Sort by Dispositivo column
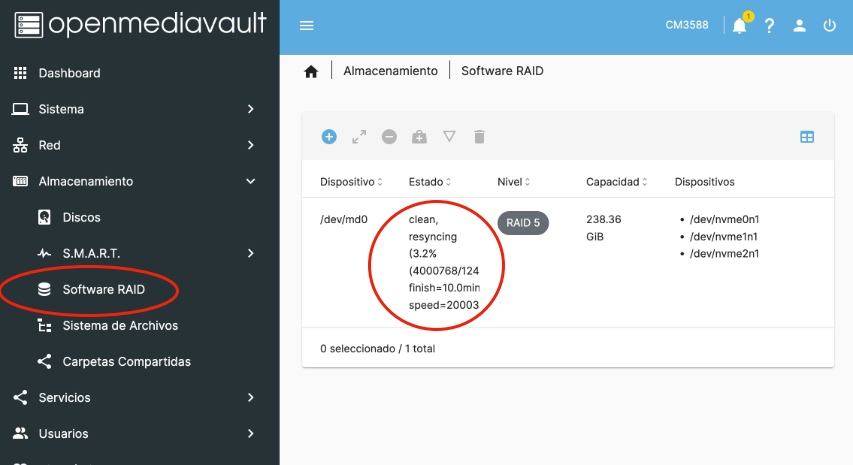Image resolution: width=853 pixels, height=465 pixels. pyautogui.click(x=351, y=182)
